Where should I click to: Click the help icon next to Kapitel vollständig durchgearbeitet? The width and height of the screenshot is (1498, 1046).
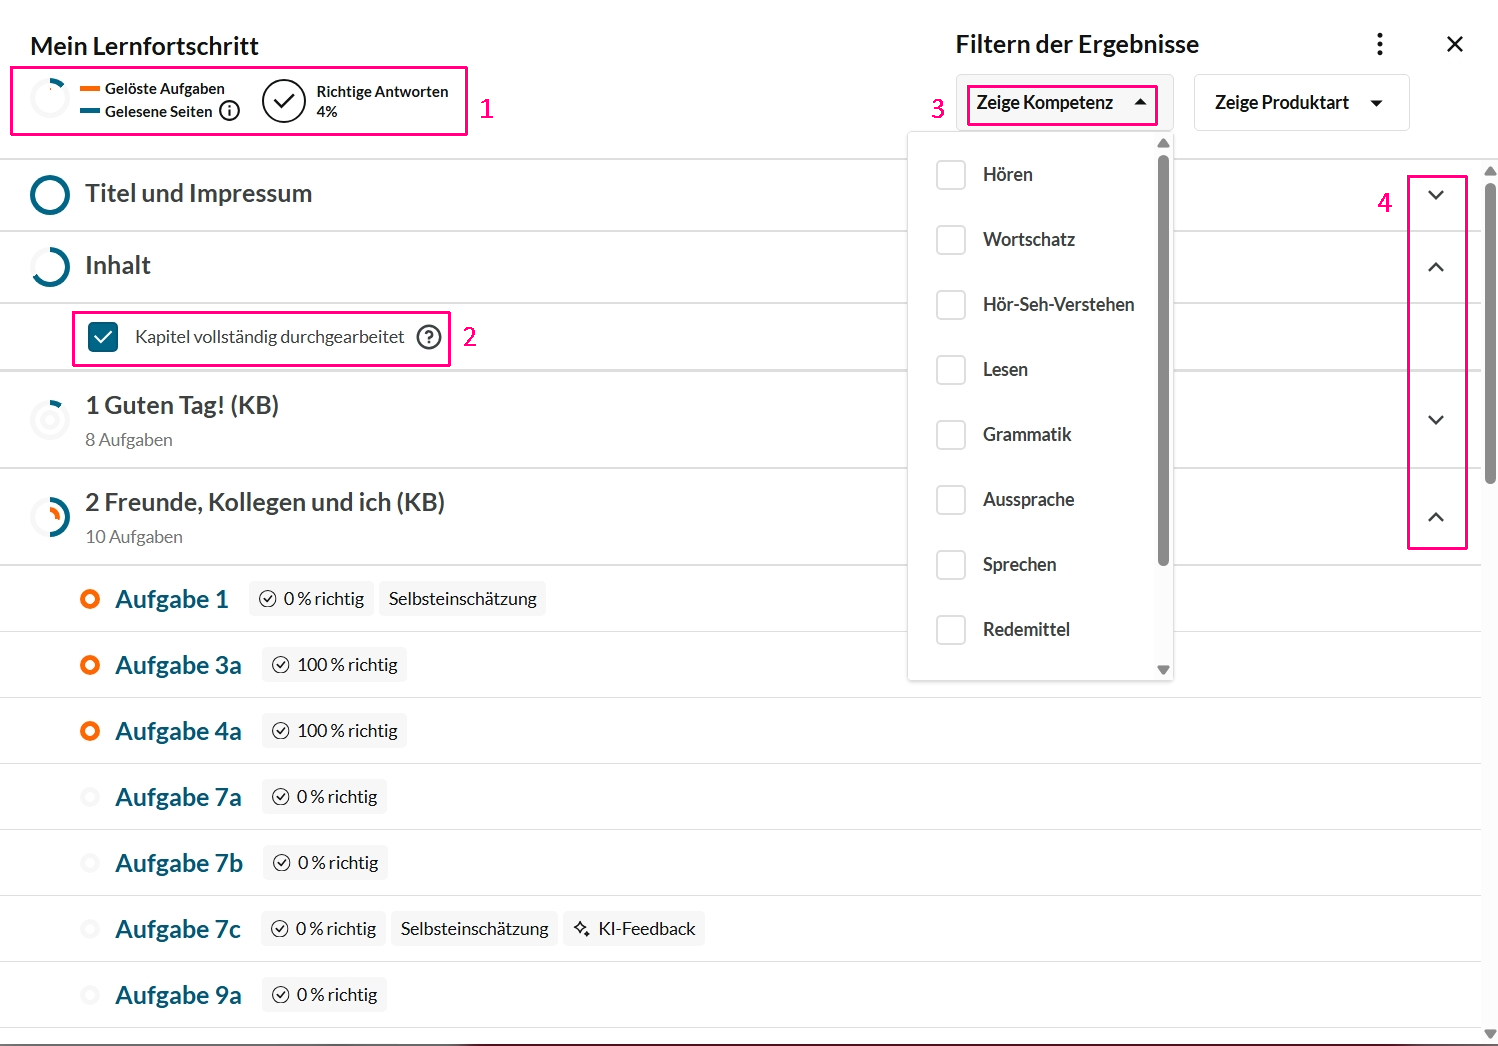point(429,337)
